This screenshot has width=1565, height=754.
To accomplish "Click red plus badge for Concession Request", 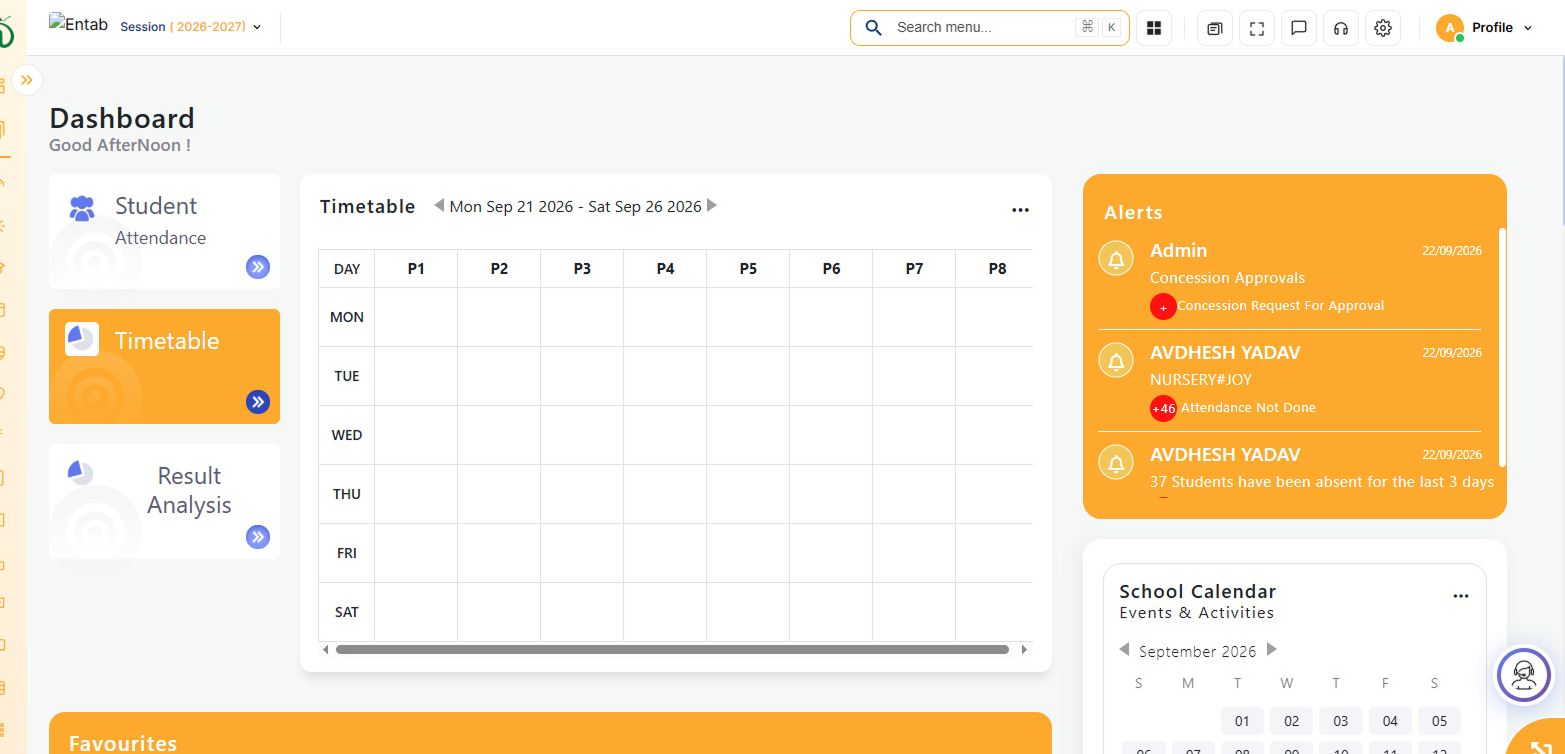I will click(x=1163, y=306).
